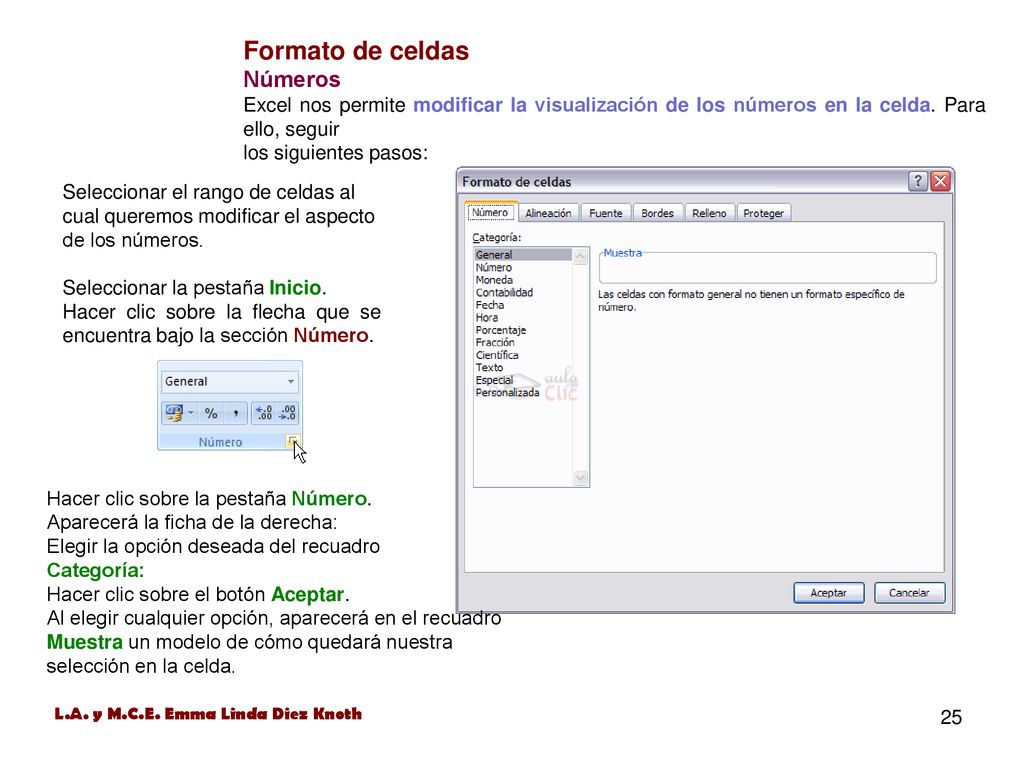The height and width of the screenshot is (768, 1024).
Task: Select Moneda in the category list
Action: tap(494, 280)
